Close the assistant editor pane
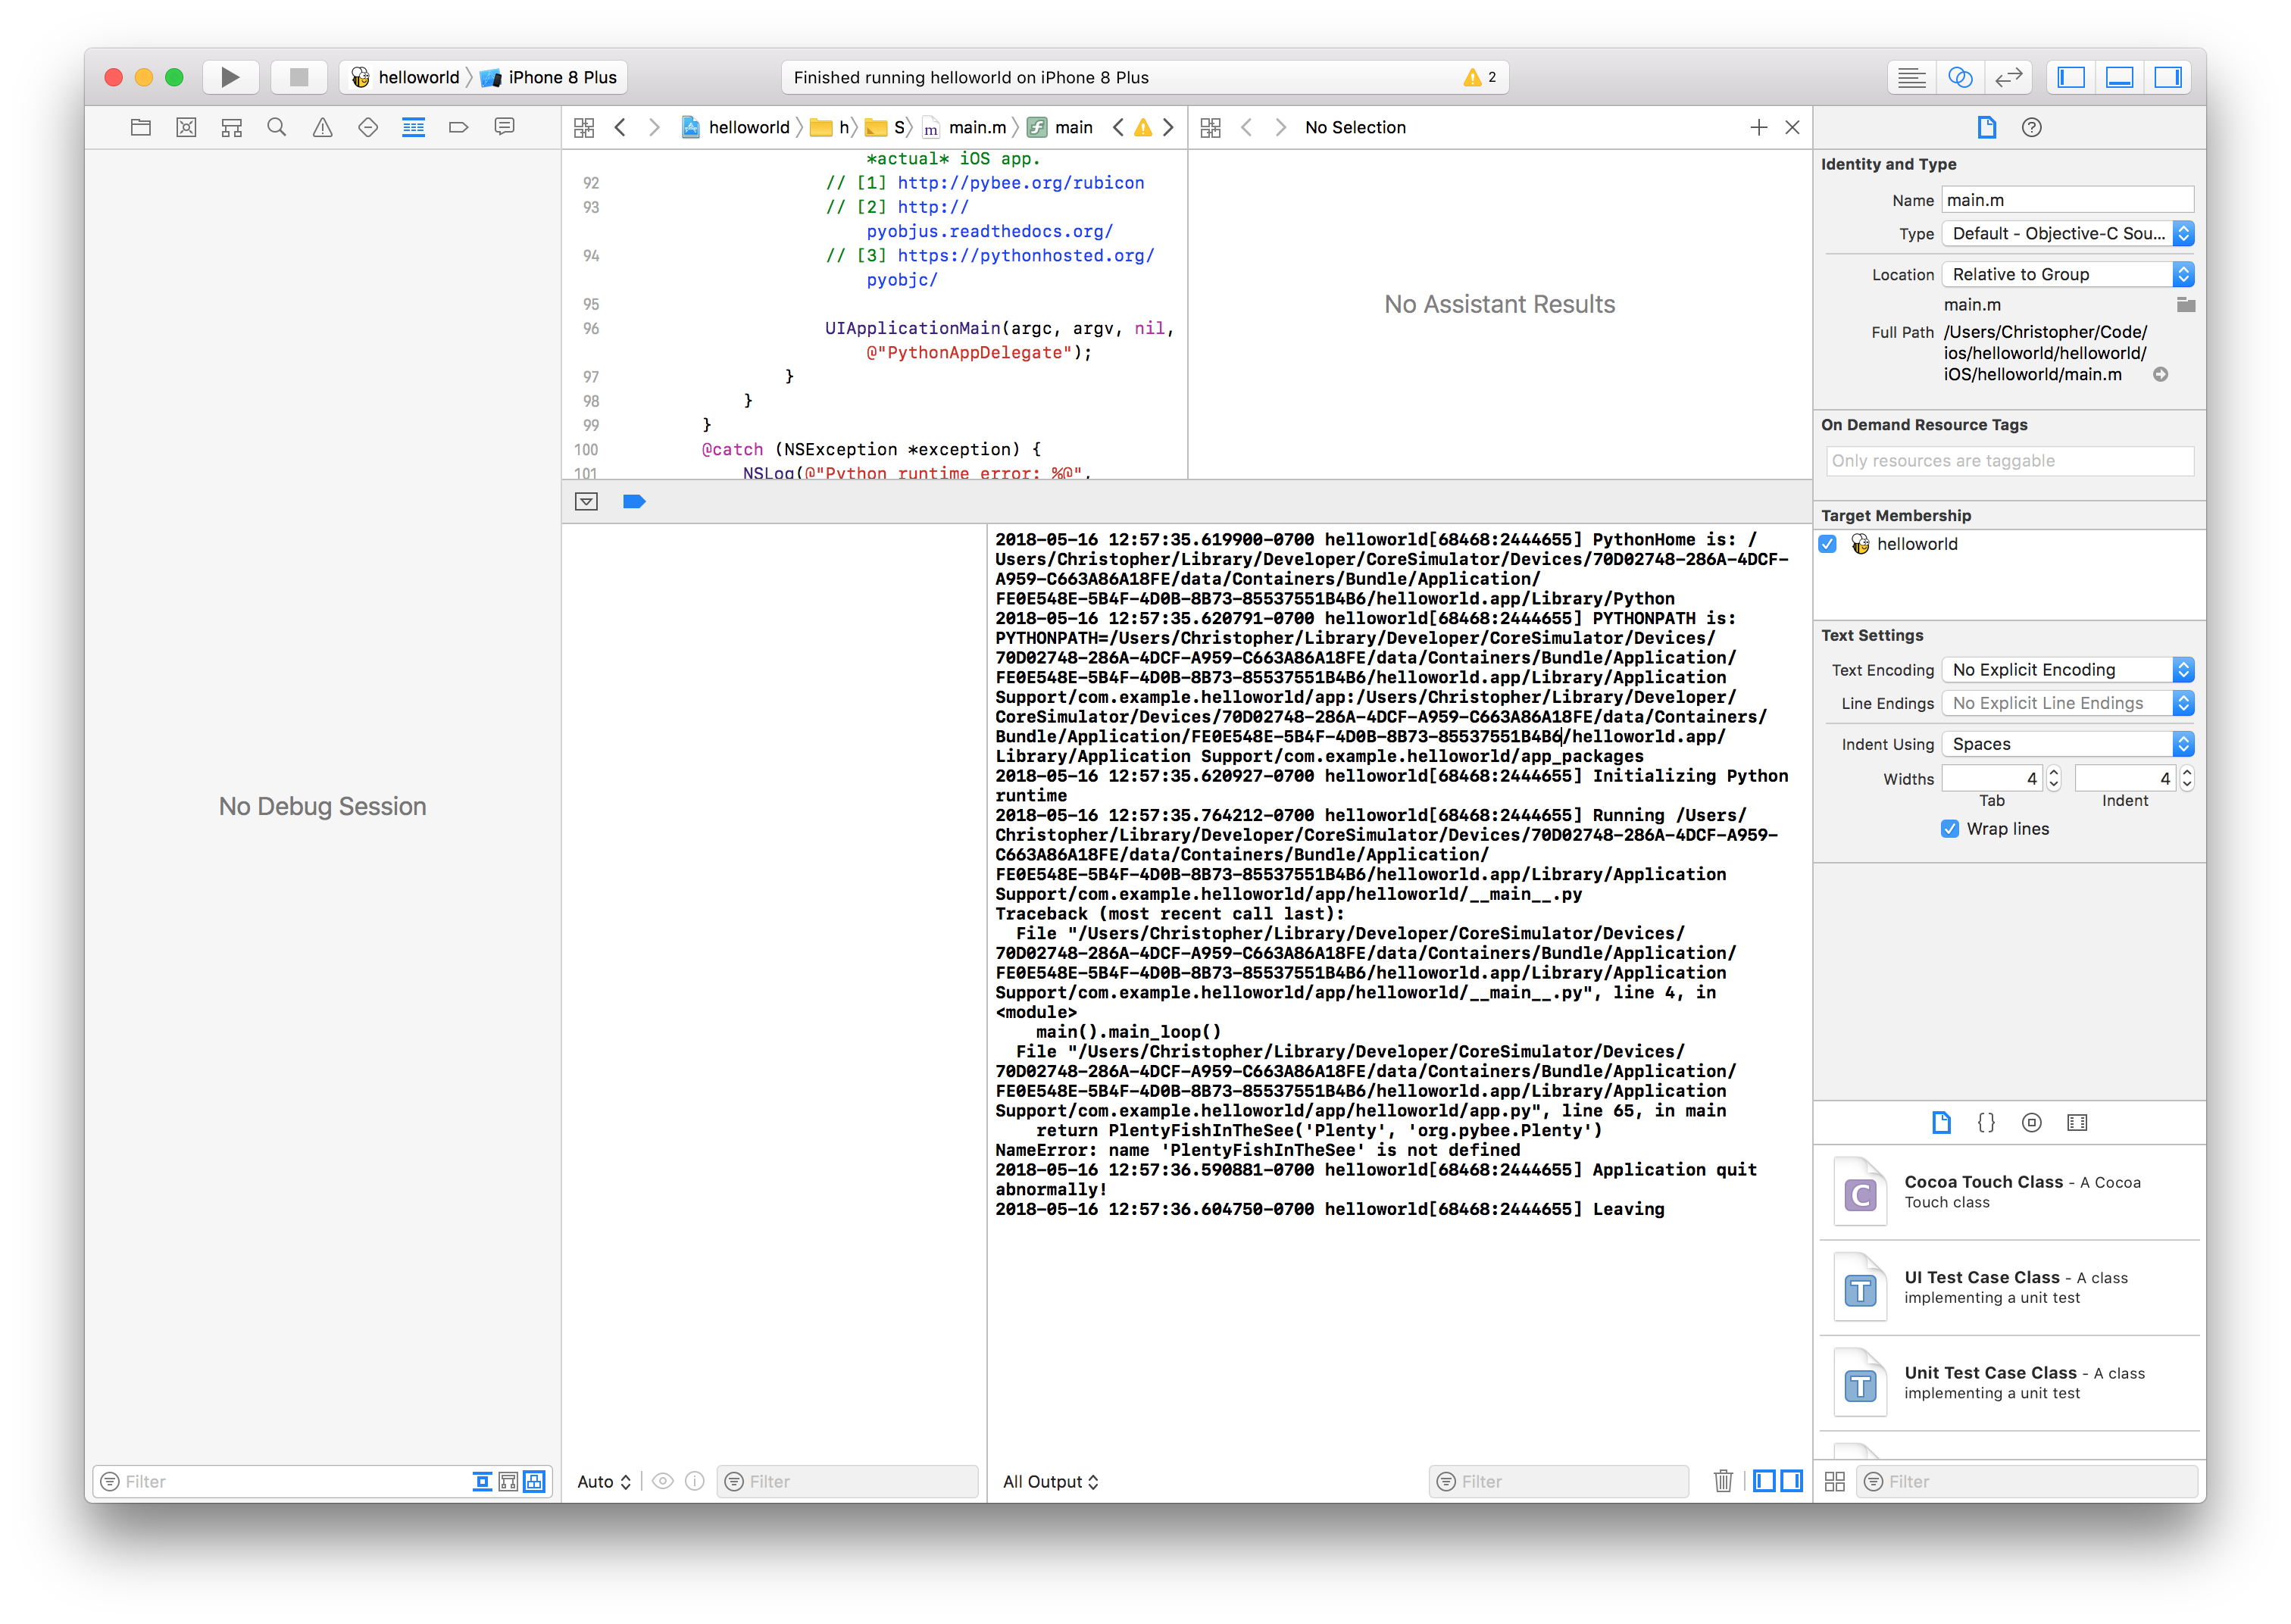The image size is (2291, 1624). tap(1792, 127)
